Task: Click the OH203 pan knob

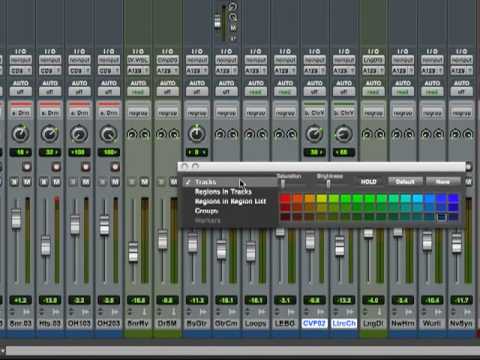Action: pyautogui.click(x=109, y=134)
